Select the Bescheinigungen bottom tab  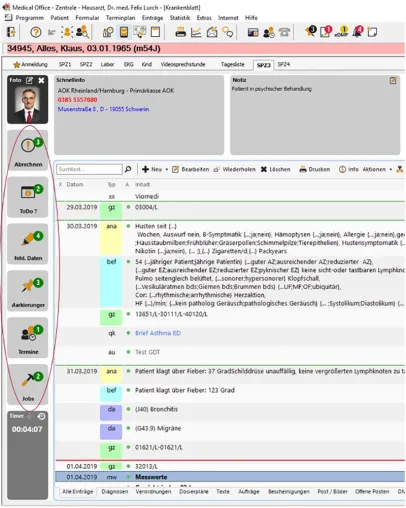click(x=289, y=492)
